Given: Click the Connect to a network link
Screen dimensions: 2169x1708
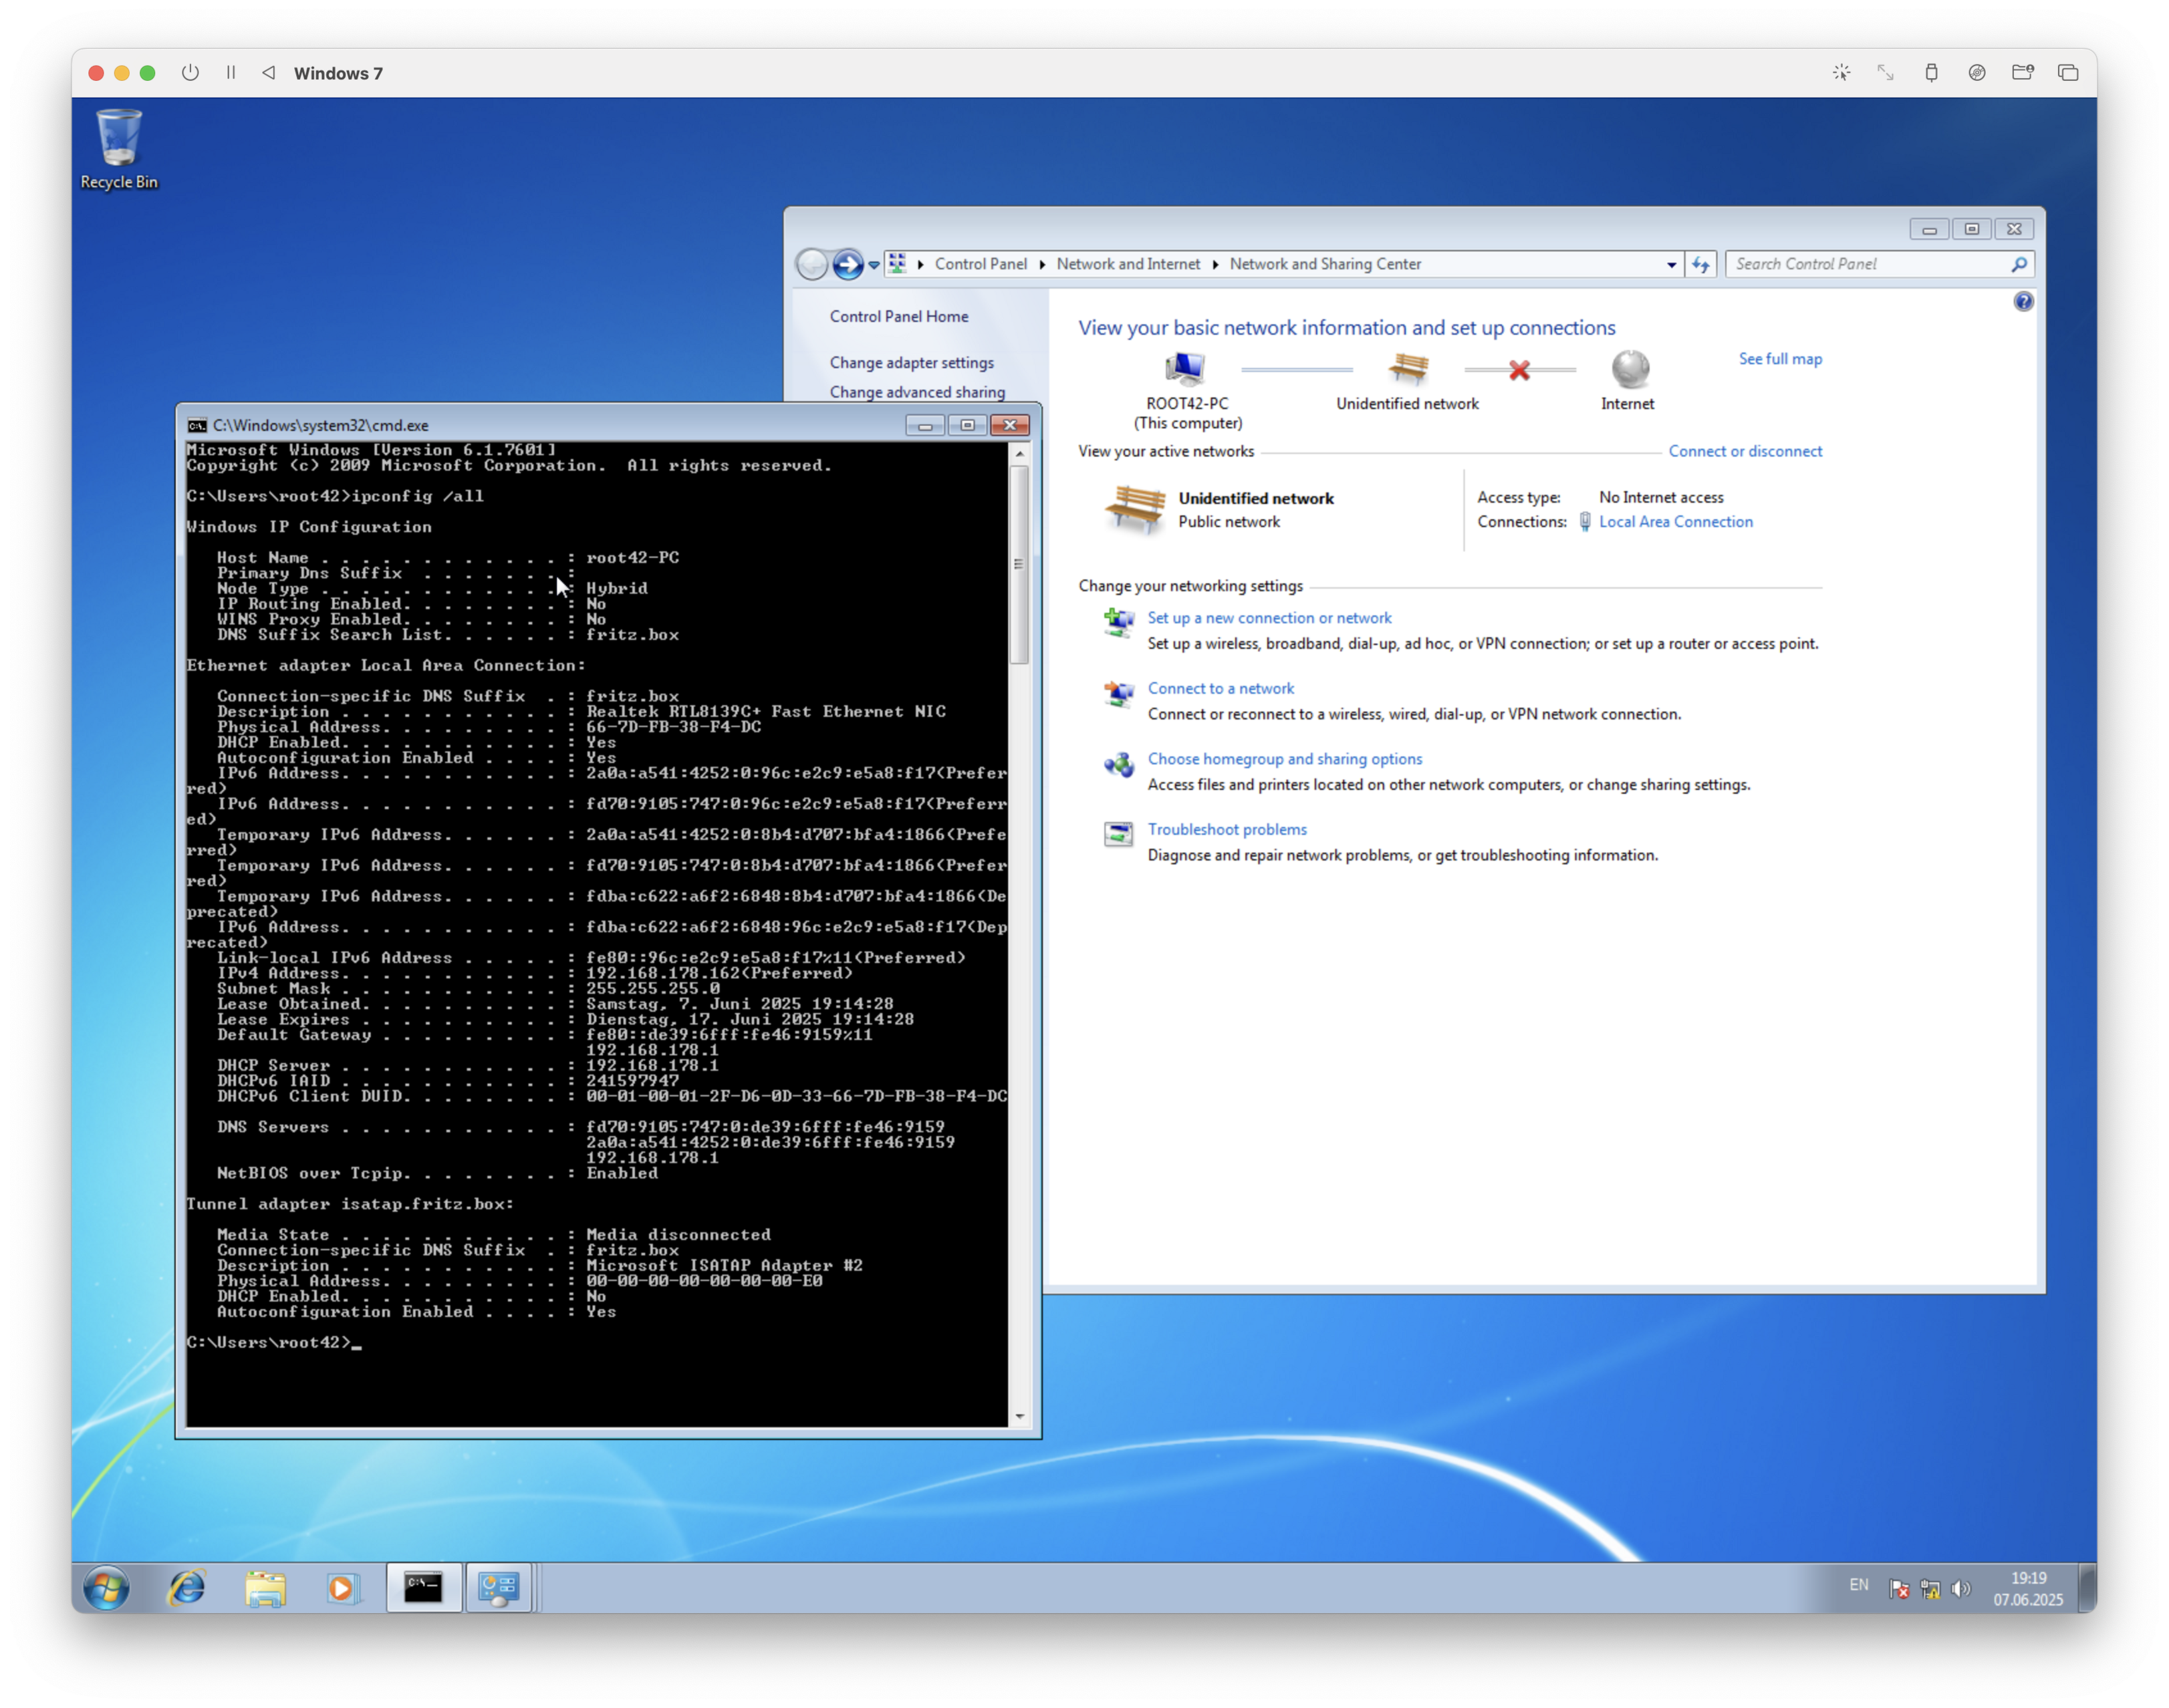Looking at the screenshot, I should 1220,688.
